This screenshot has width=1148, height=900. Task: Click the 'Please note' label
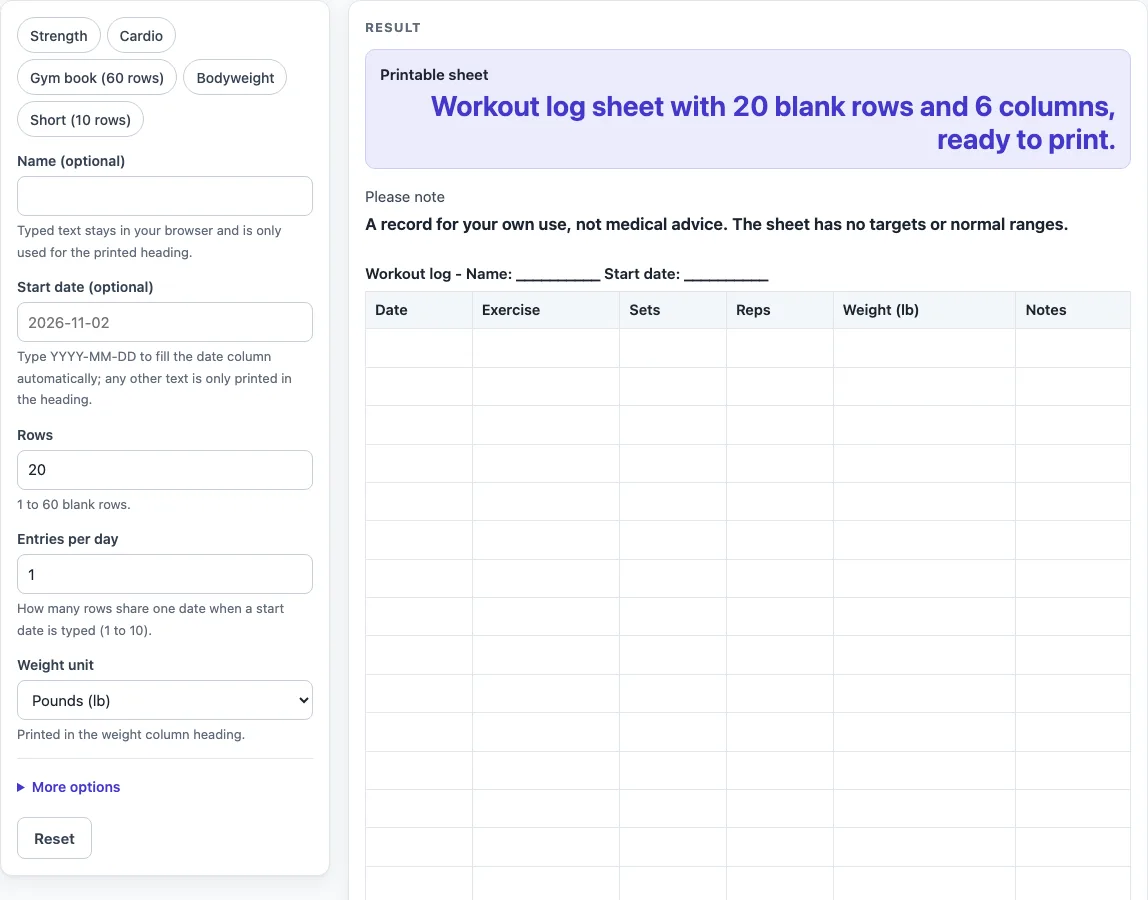(405, 197)
